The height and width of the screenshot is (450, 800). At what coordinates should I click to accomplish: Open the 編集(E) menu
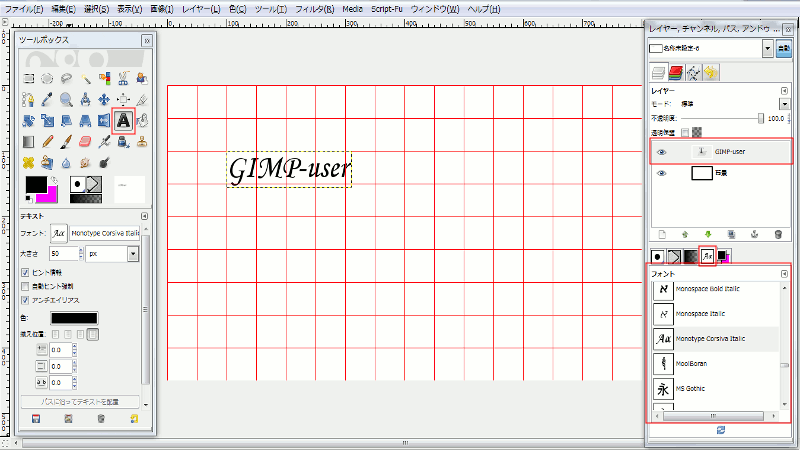(63, 9)
